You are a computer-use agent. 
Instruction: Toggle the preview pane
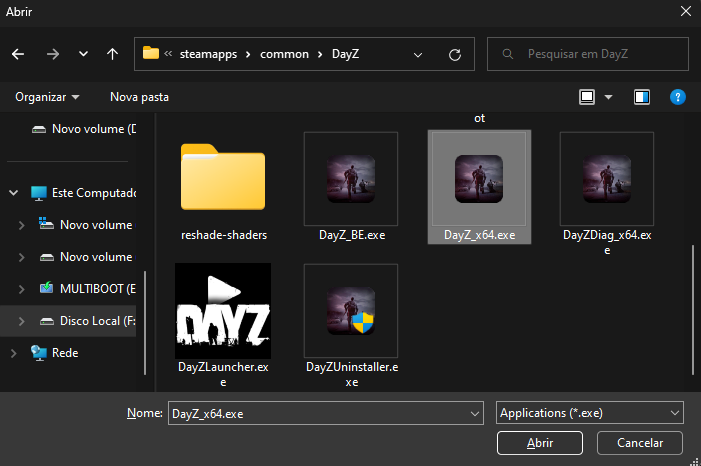click(642, 97)
